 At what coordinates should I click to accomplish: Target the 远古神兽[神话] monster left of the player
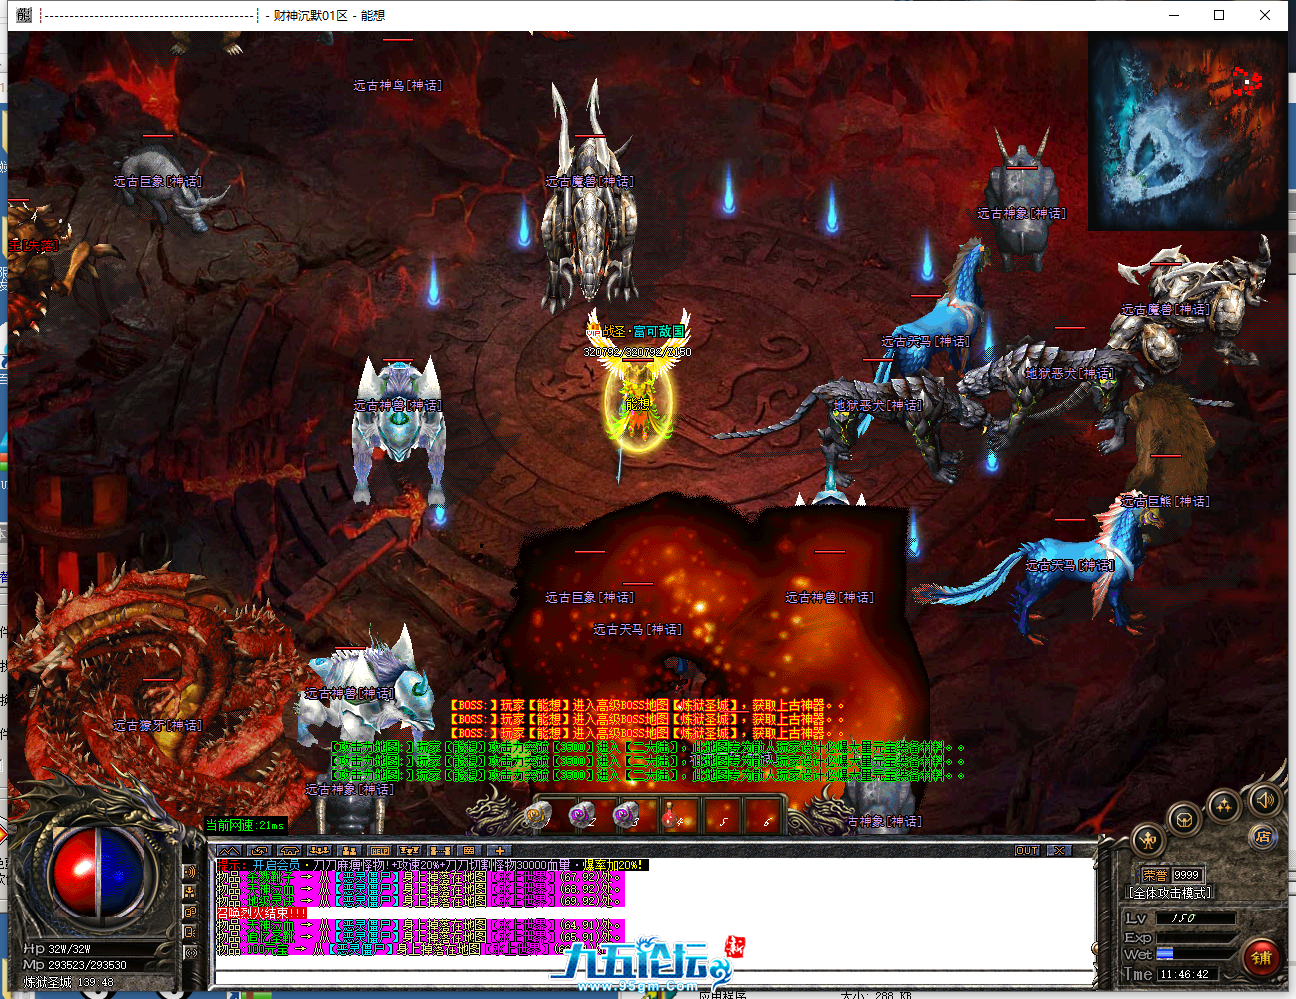(x=398, y=430)
